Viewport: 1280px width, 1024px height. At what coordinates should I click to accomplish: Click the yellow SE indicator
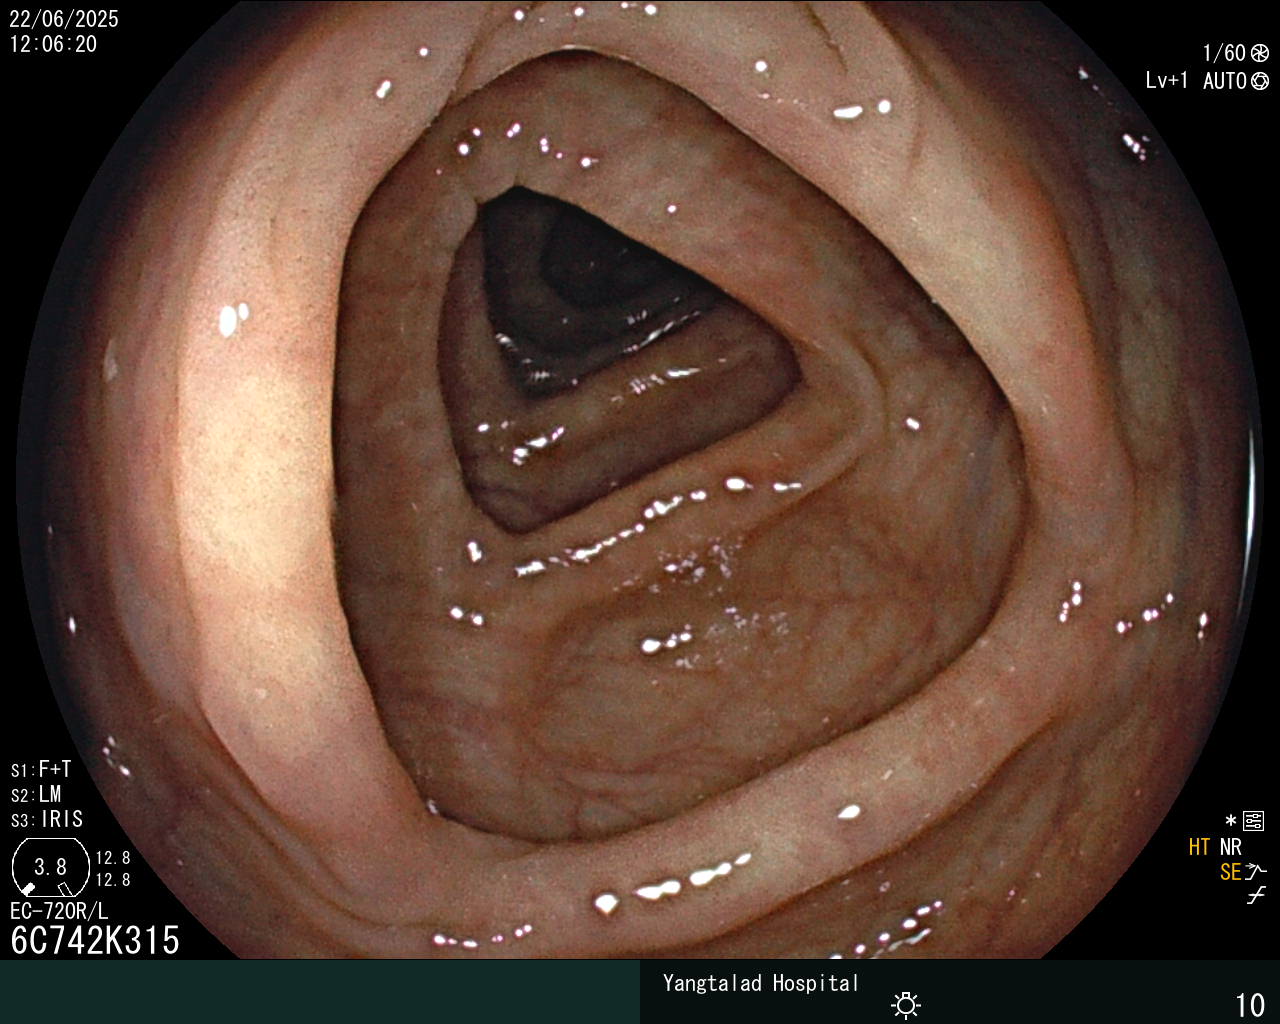(x=1230, y=872)
